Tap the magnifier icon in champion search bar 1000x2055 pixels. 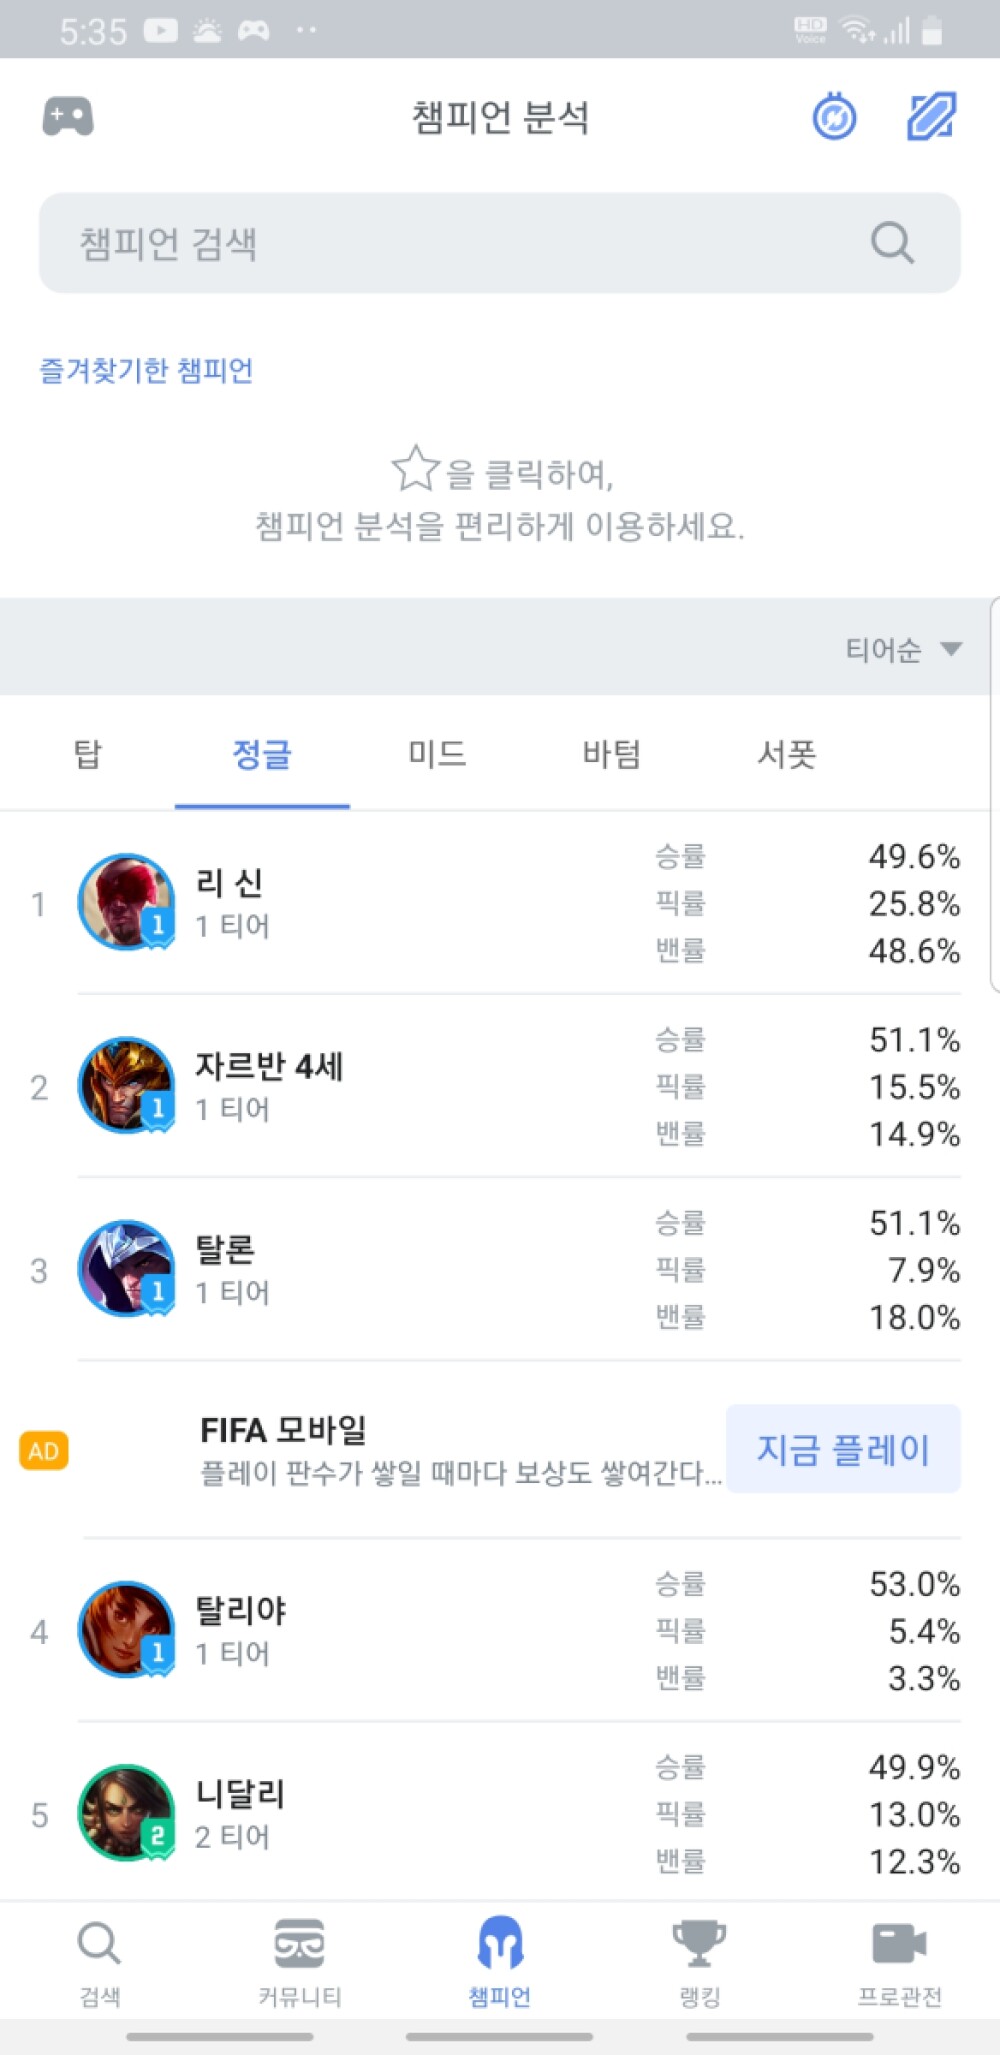(x=891, y=243)
